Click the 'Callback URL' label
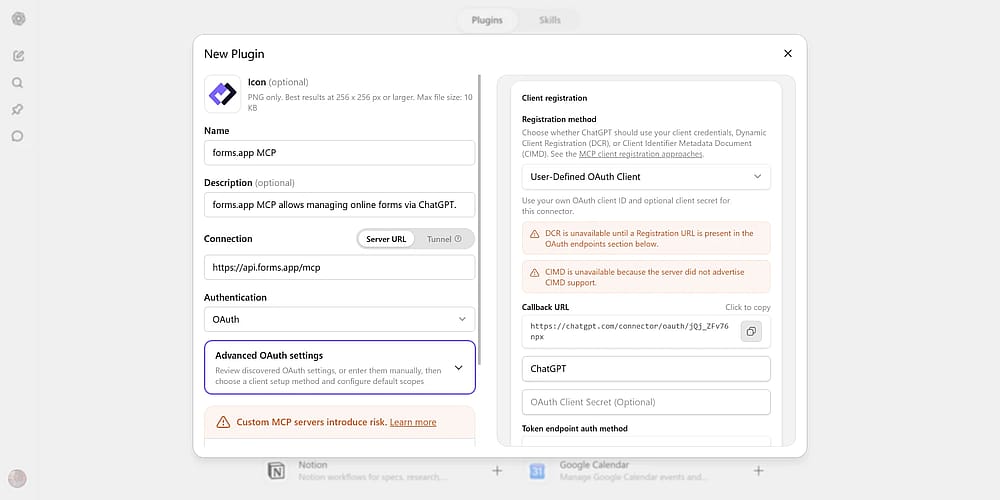 click(x=545, y=307)
